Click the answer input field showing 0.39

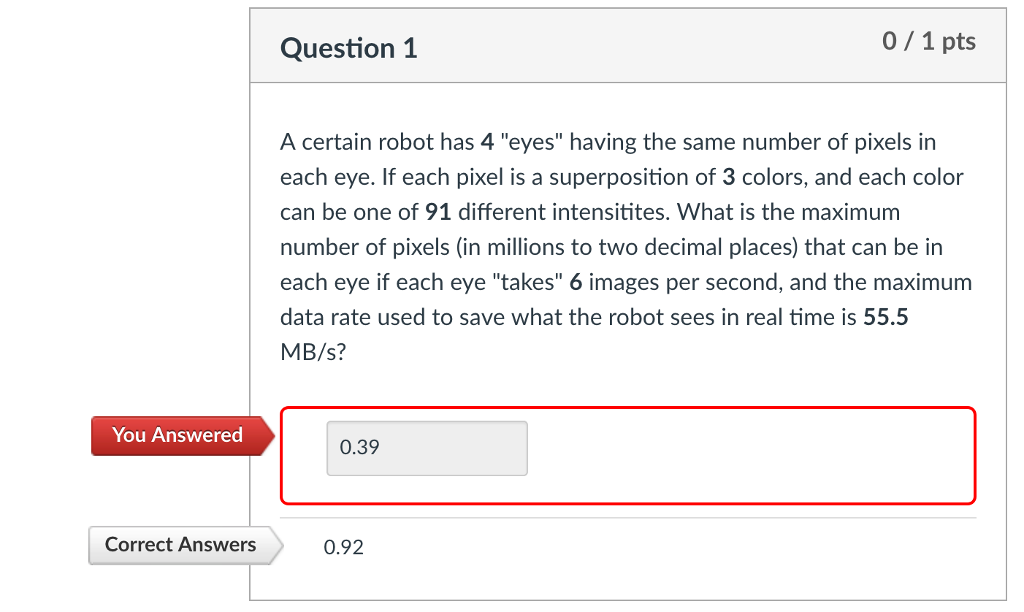426,448
